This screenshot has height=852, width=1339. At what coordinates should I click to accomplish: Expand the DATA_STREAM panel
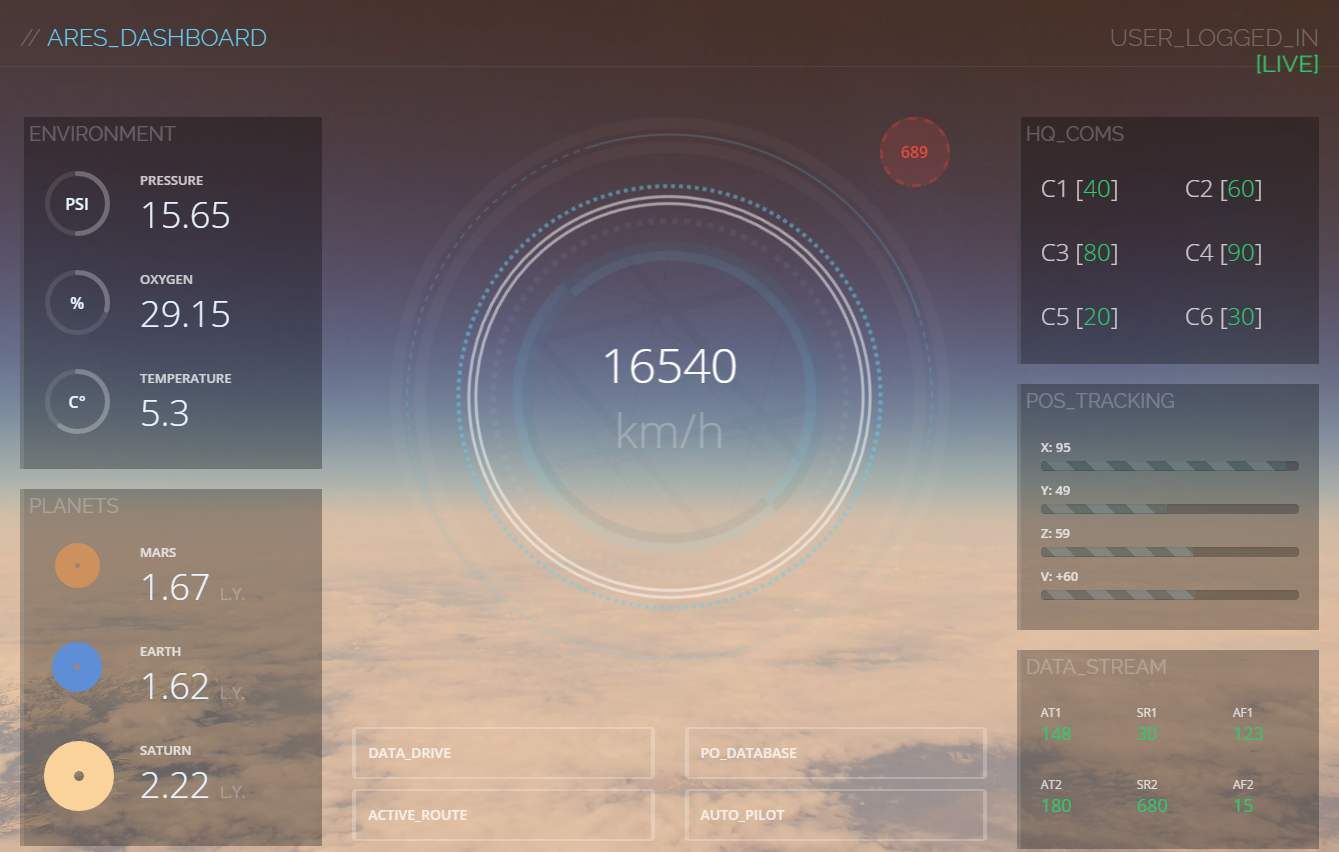1095,667
